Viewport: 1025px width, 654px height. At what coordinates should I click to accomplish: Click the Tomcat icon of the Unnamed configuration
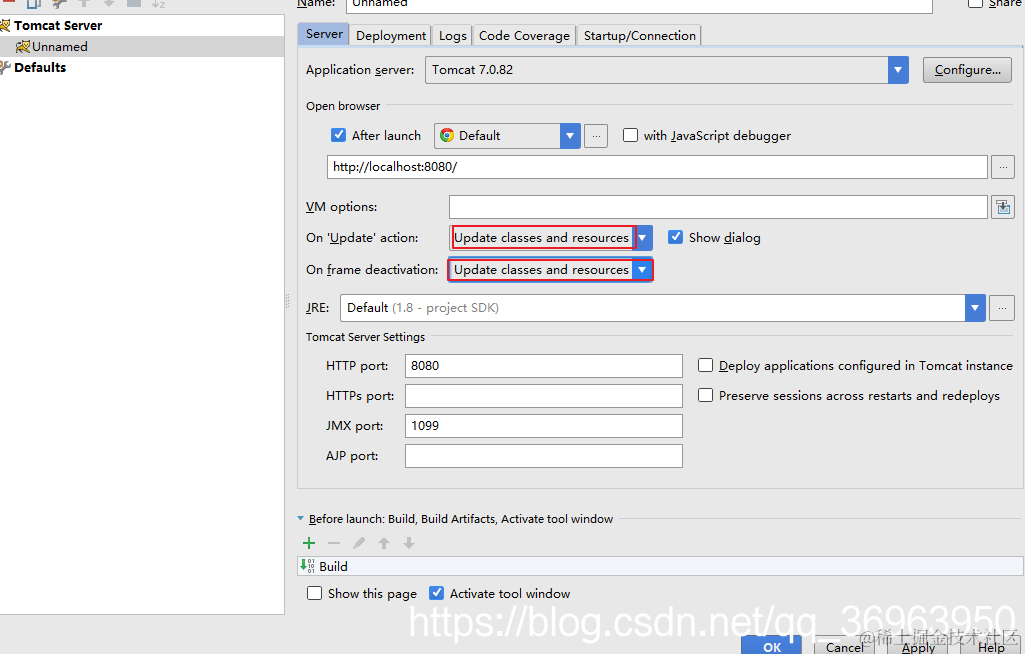[x=23, y=46]
